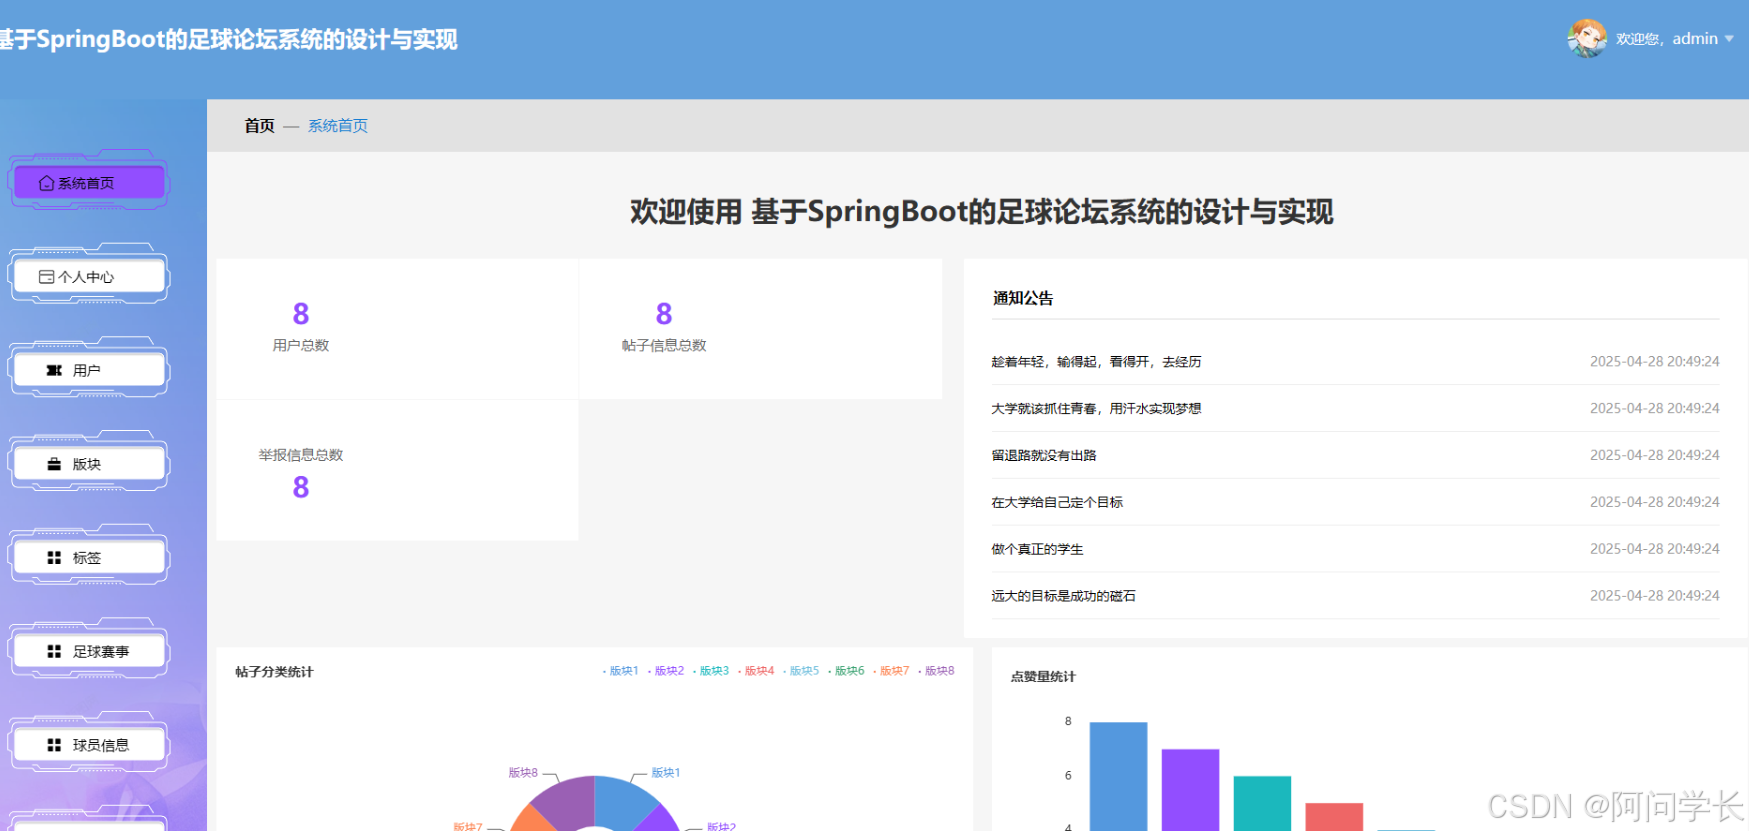1749x836 pixels.
Task: Open the 标签 sidebar menu item
Action: coord(88,558)
